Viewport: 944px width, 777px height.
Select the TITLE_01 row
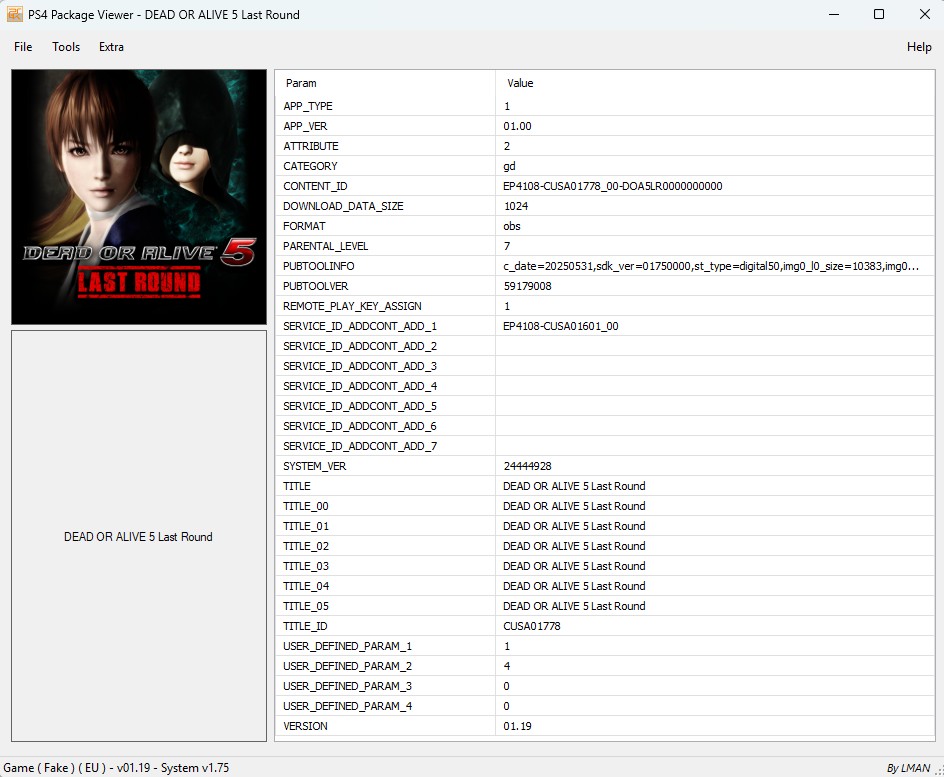[605, 526]
